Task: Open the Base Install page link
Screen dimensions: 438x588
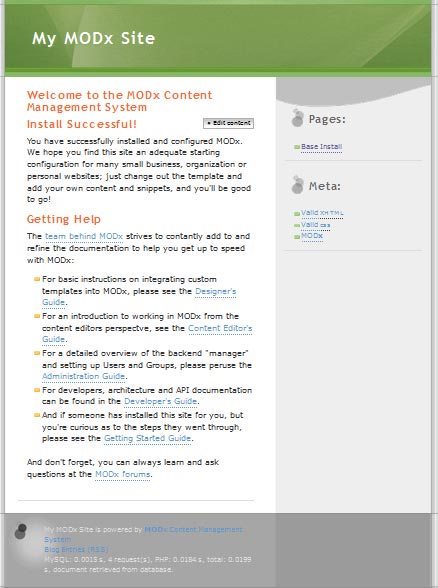Action: click(321, 147)
